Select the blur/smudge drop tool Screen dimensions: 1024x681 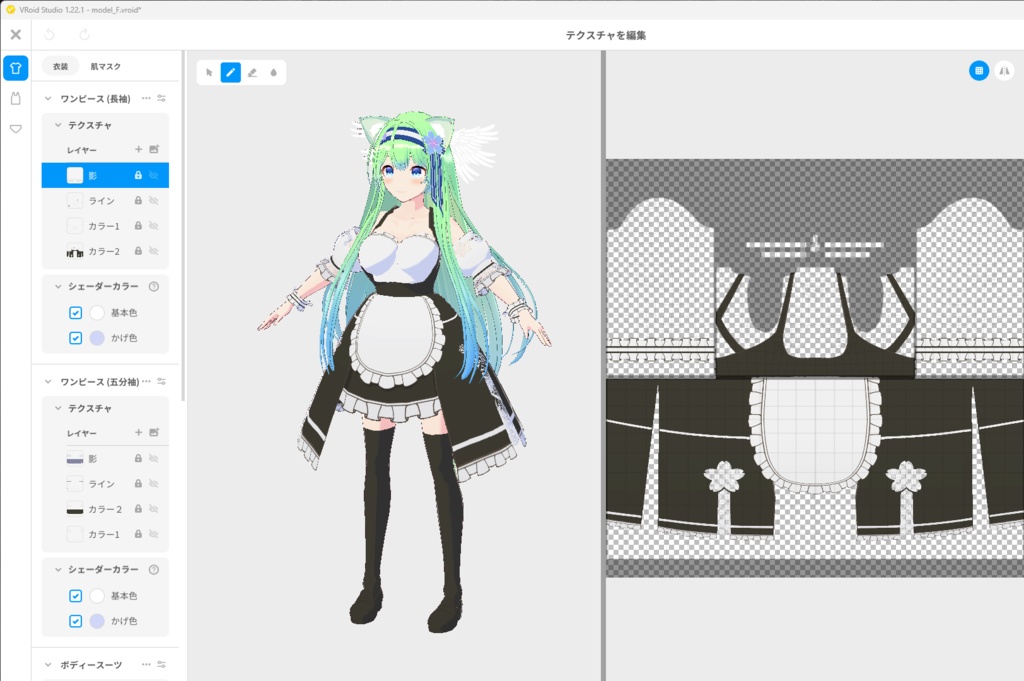273,72
